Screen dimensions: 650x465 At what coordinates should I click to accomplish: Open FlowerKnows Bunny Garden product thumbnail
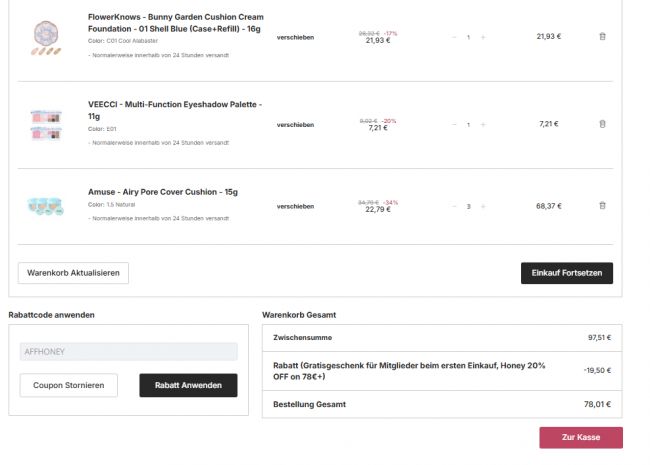tap(45, 36)
